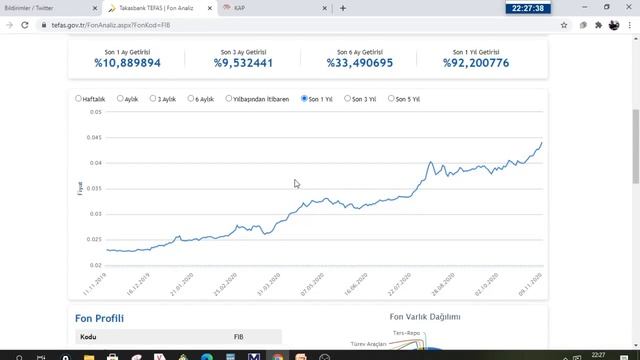Click the Türev Araçları pie chart label

[368, 344]
